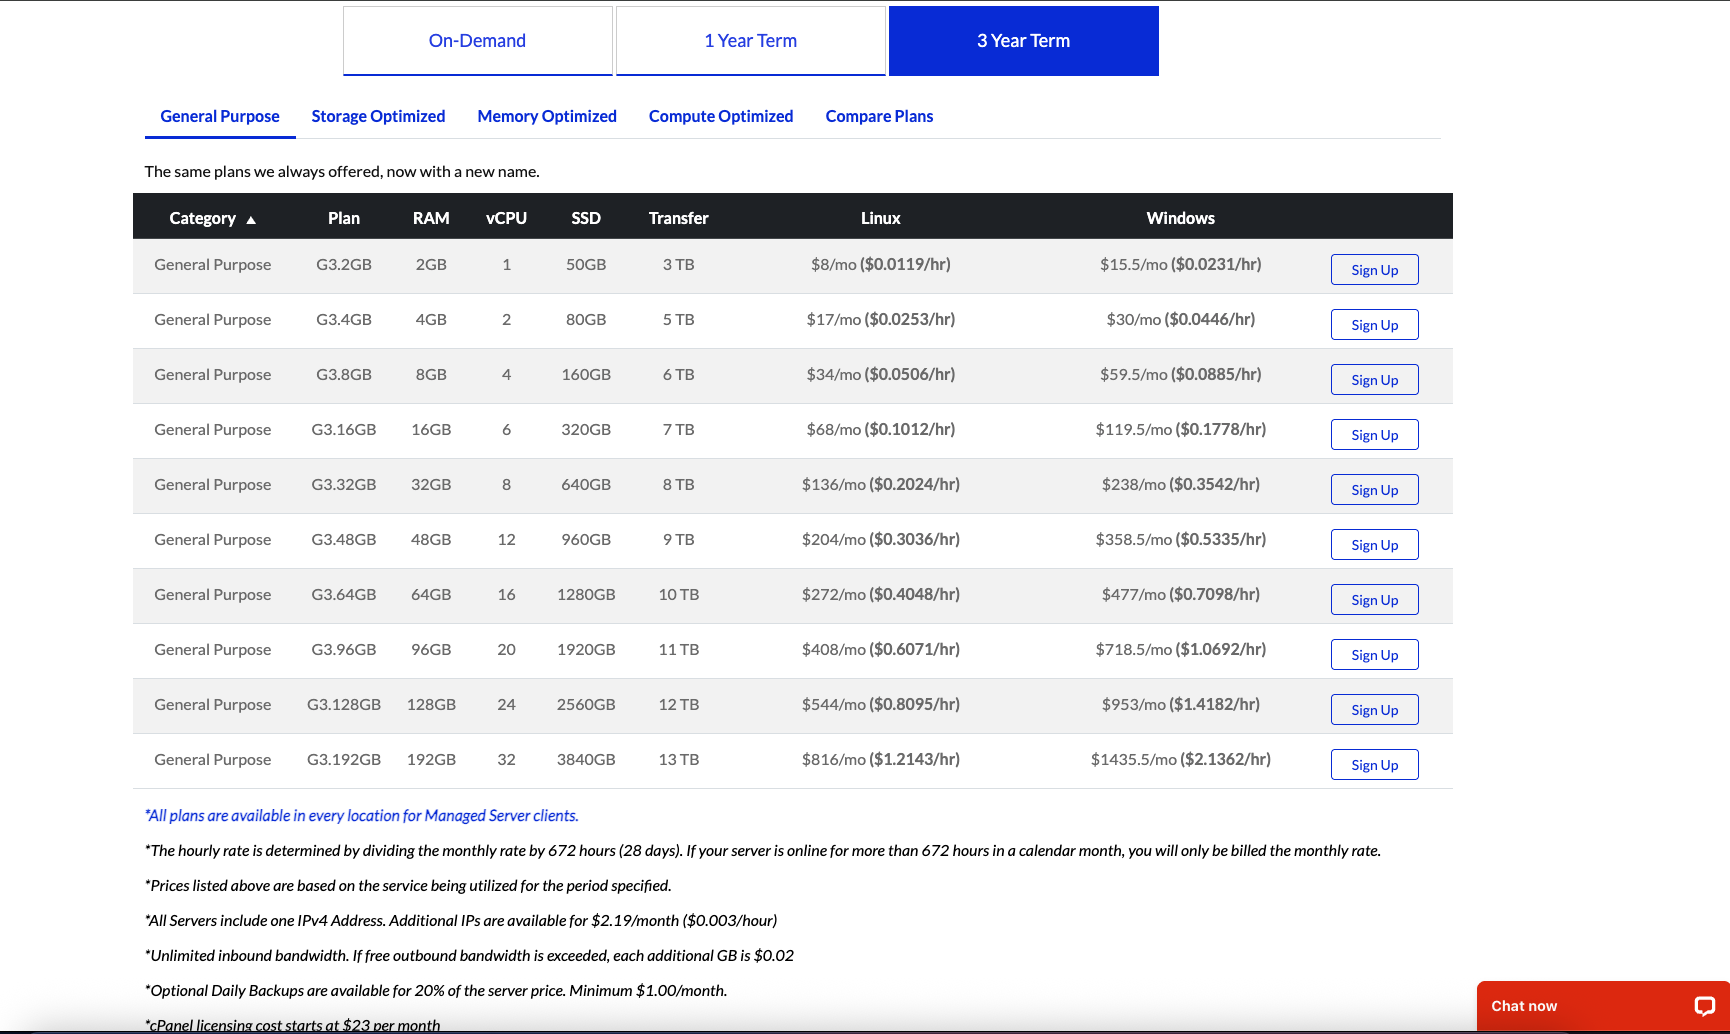The height and width of the screenshot is (1034, 1730).
Task: Click the managed server clients availability link
Action: pyautogui.click(x=362, y=815)
